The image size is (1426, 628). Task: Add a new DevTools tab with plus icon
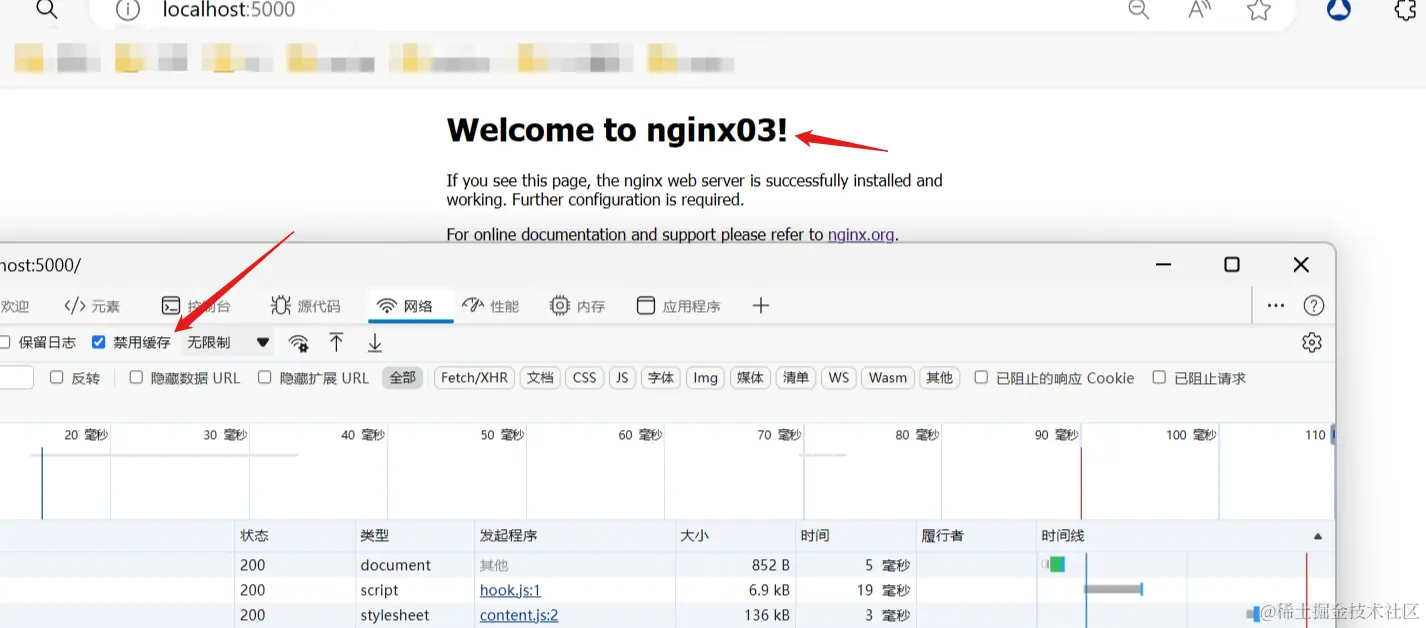pos(761,306)
